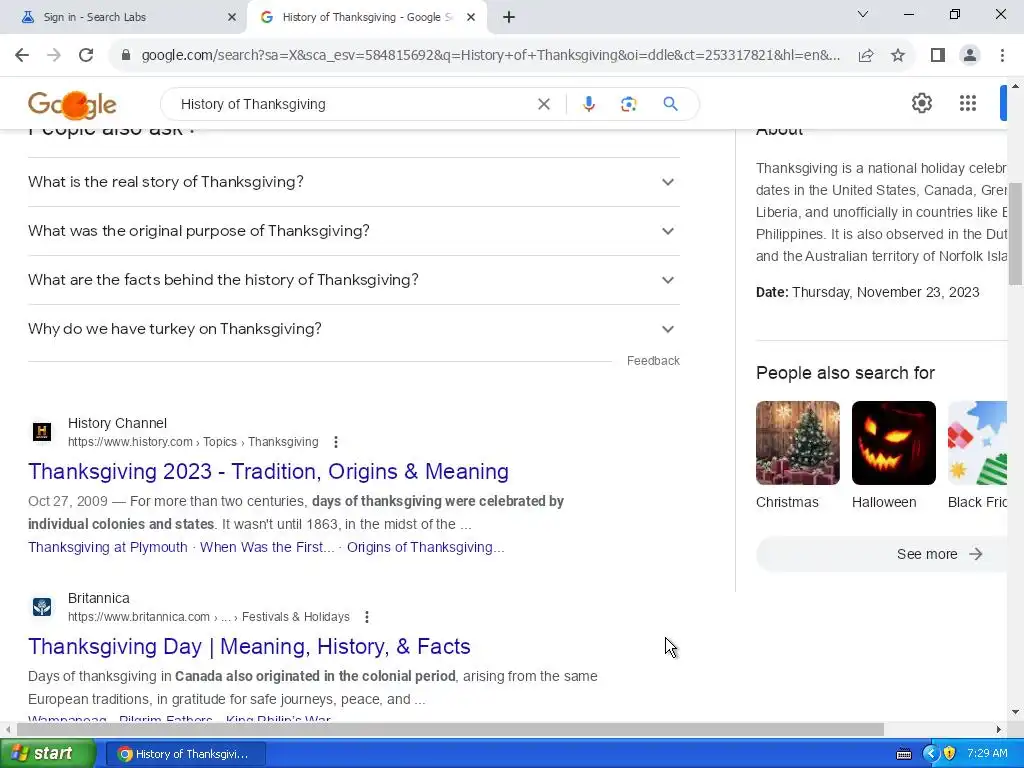Click the padlock site info icon
Image resolution: width=1024 pixels, height=768 pixels.
[x=126, y=55]
